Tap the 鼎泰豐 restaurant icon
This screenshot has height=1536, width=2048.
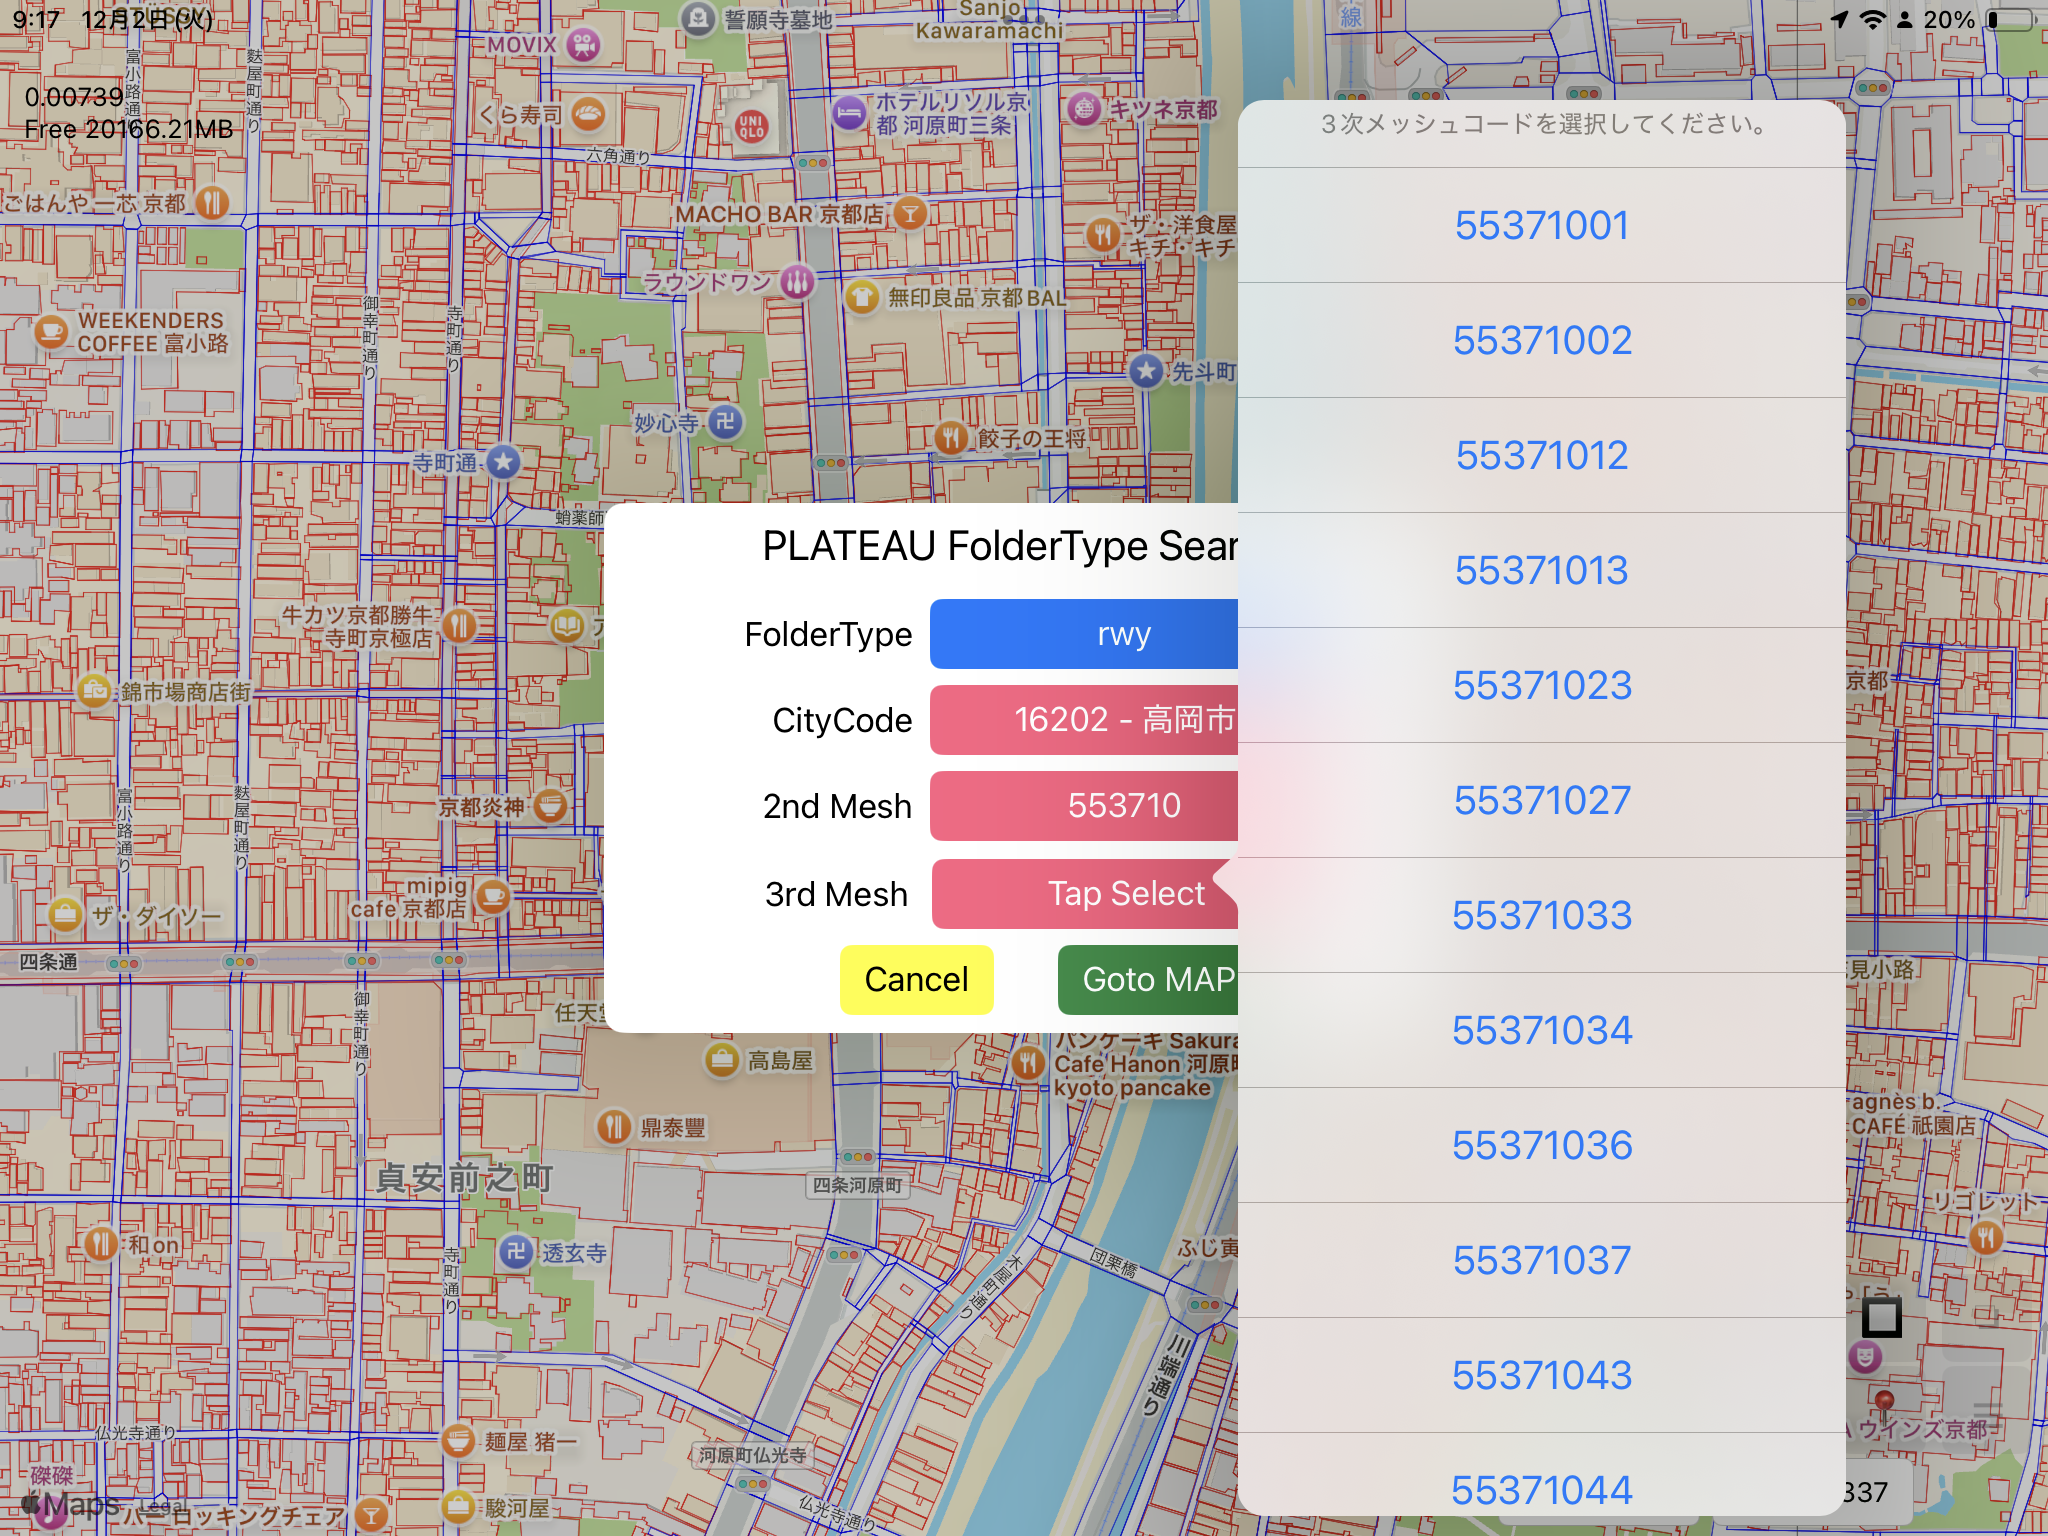click(613, 1127)
